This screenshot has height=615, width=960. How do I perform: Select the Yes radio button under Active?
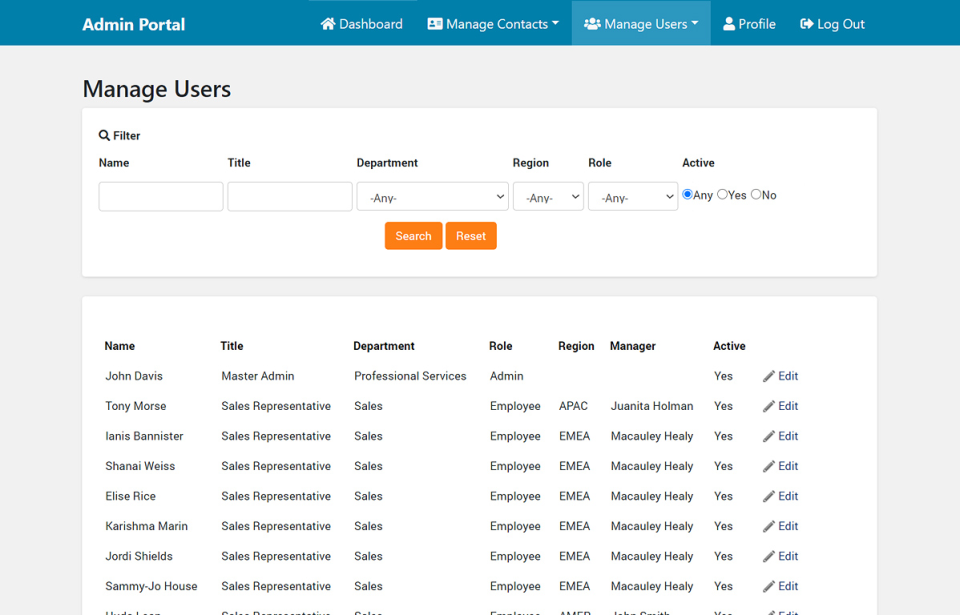point(723,195)
